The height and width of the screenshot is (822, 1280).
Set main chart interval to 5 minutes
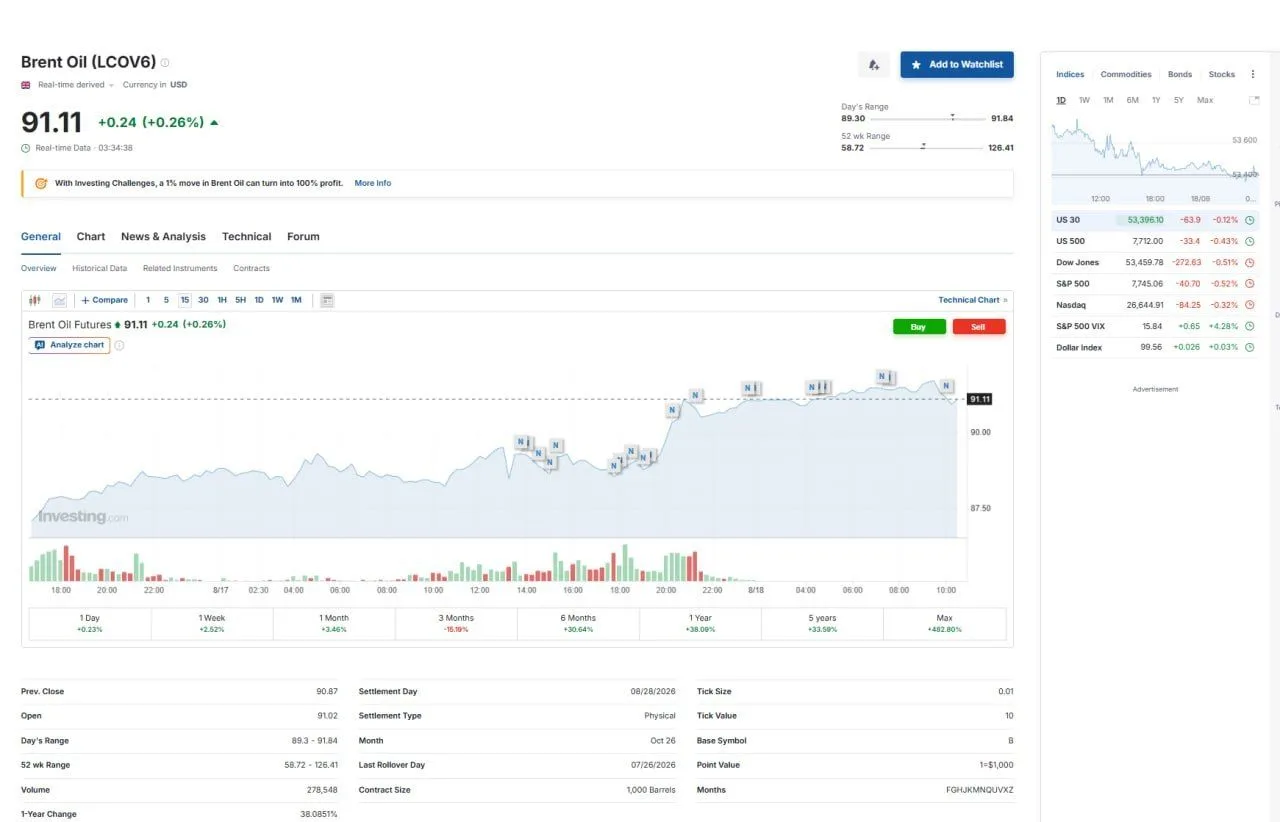tap(166, 300)
